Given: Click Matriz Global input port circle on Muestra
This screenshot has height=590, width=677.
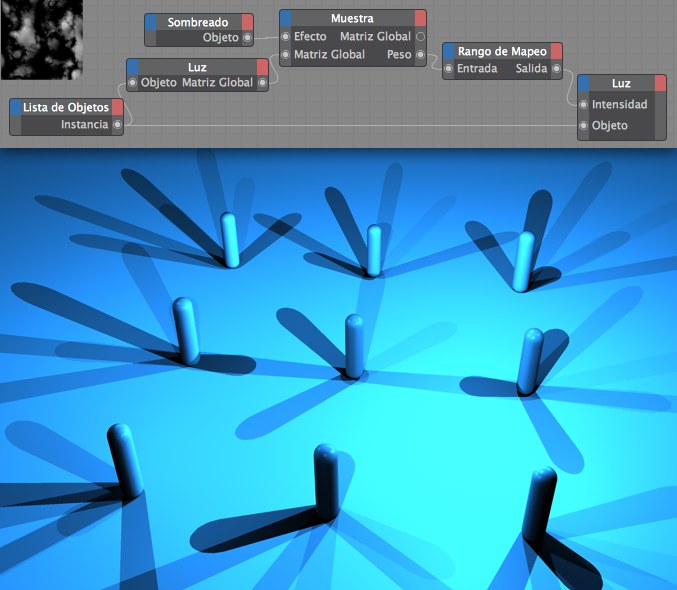Looking at the screenshot, I should (285, 55).
